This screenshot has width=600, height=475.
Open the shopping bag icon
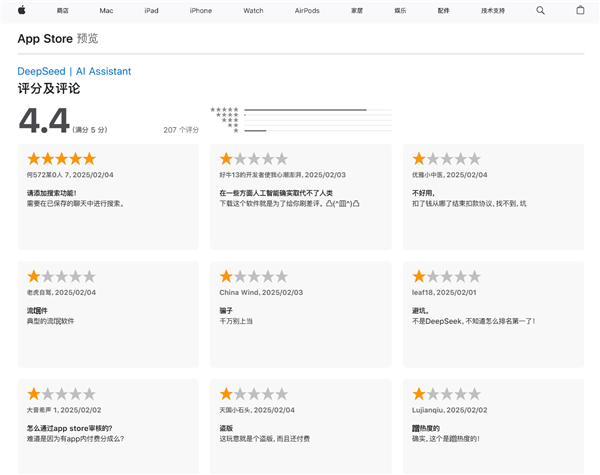580,10
